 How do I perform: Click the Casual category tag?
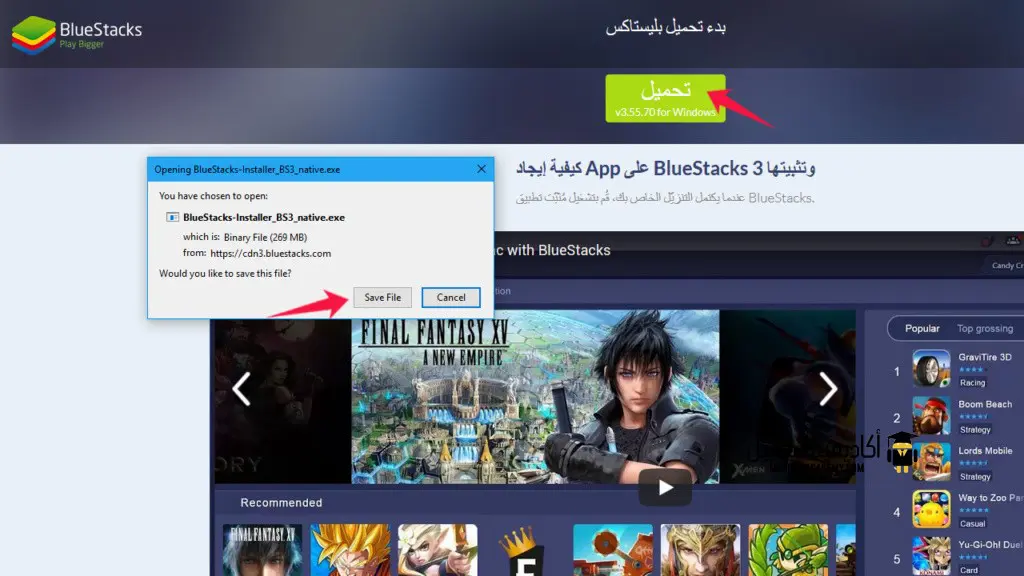[972, 524]
